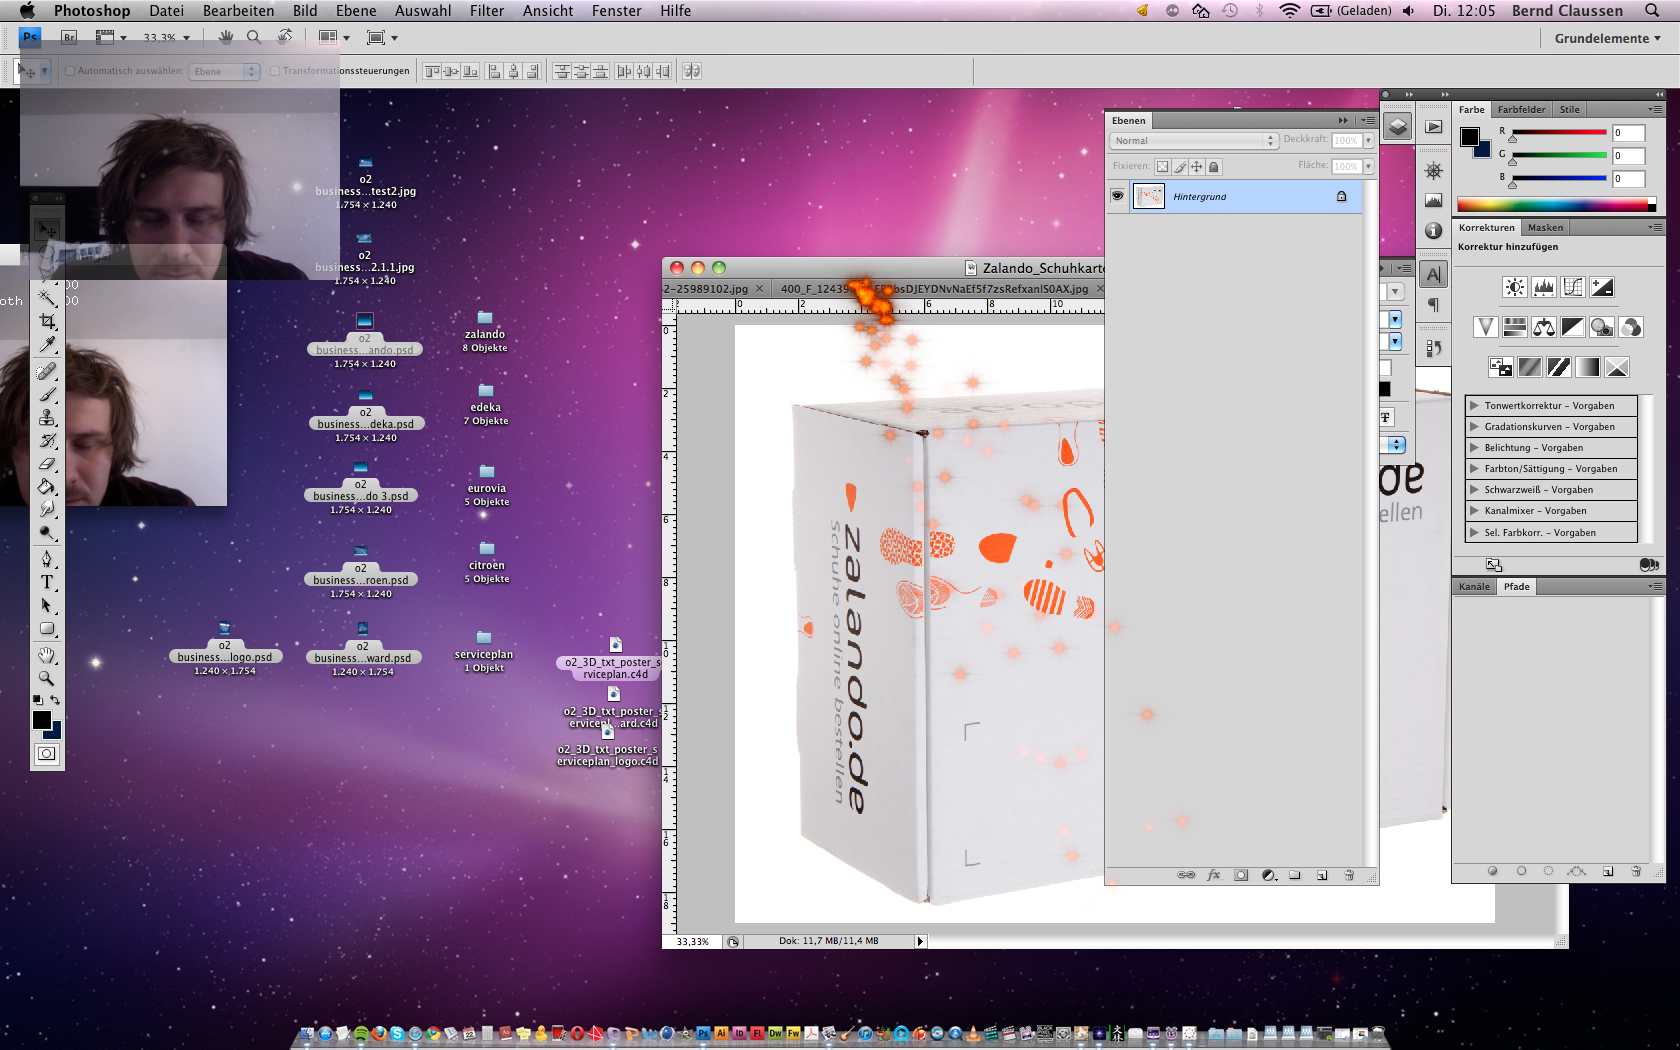Screen dimensions: 1680x1050
Task: Create a new layer in Ebenen panel
Action: click(x=1322, y=875)
